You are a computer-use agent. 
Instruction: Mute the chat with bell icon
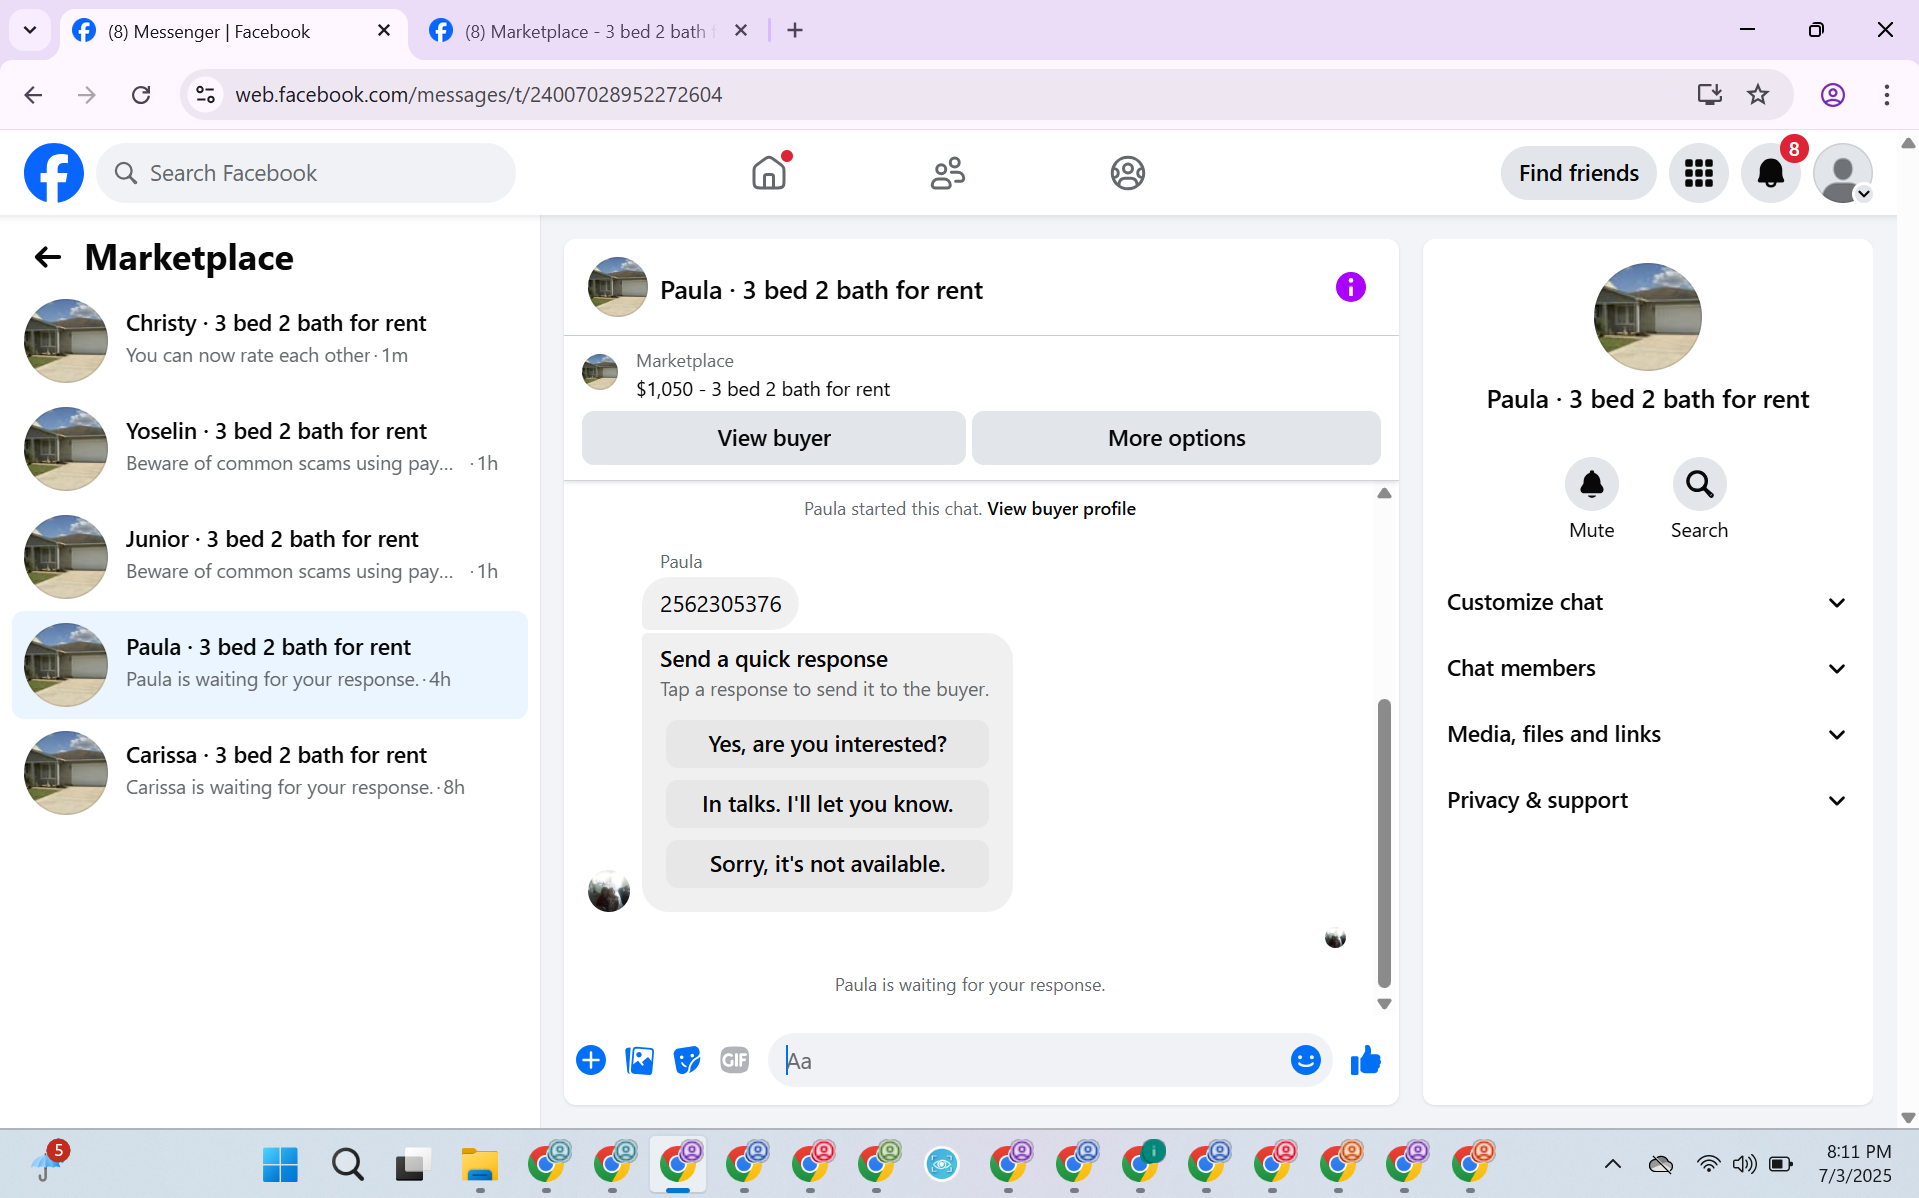pyautogui.click(x=1591, y=484)
